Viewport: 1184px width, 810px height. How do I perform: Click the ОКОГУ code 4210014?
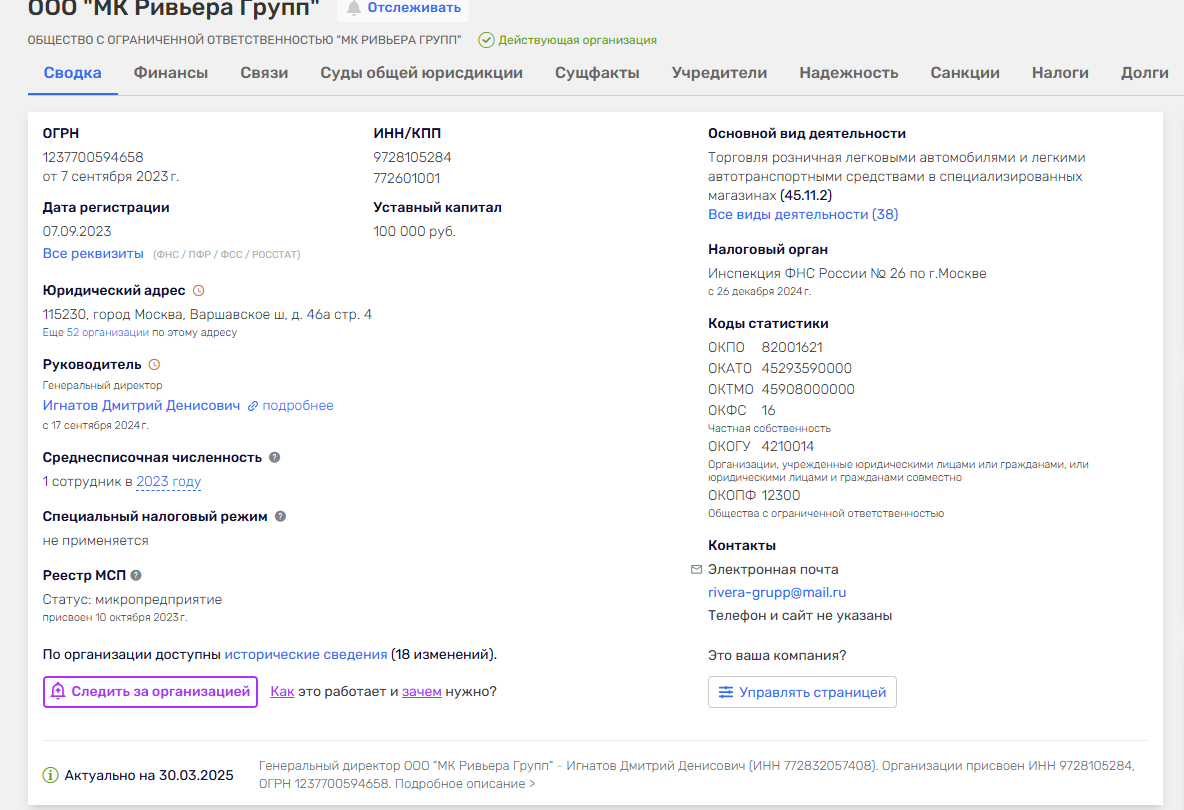(x=788, y=446)
